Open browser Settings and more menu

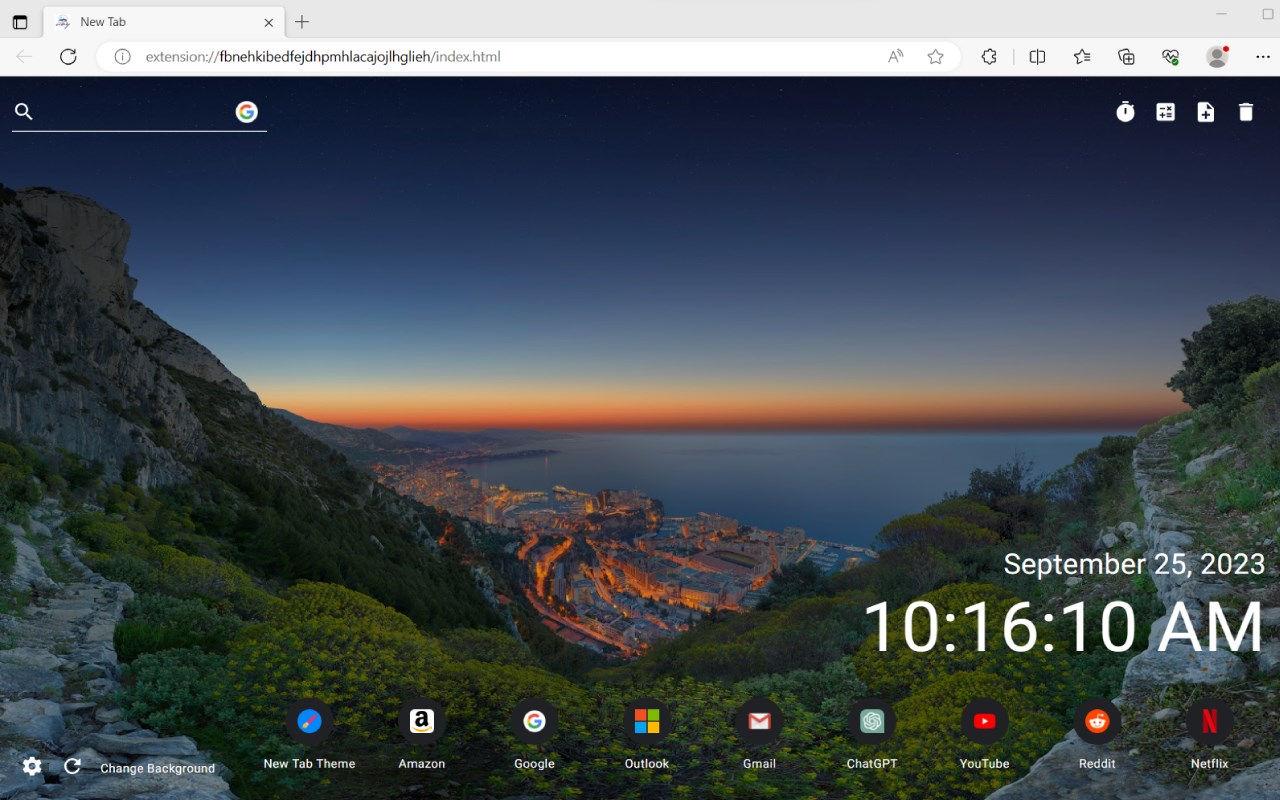pos(1262,57)
